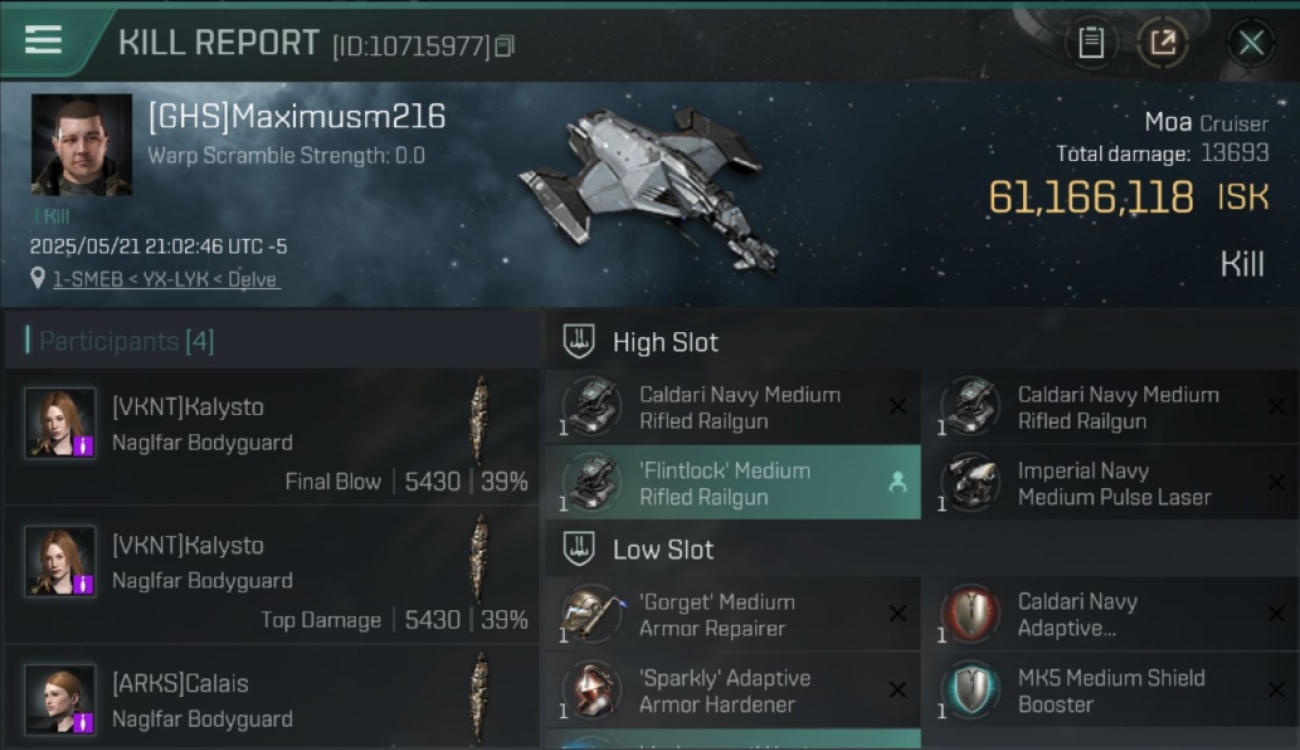
Task: Open the hamburger menu icon
Action: [x=43, y=41]
